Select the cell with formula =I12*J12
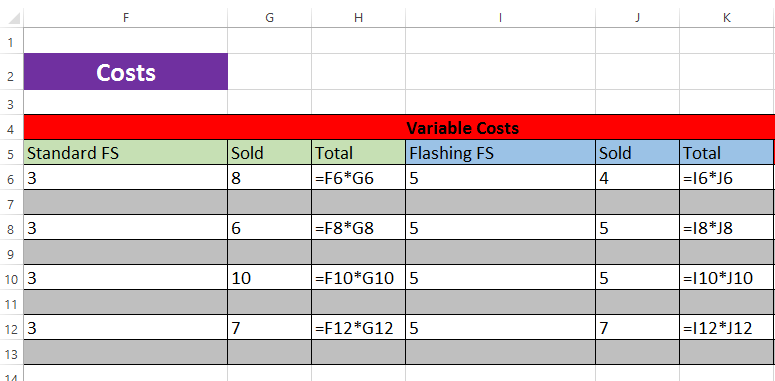 pyautogui.click(x=727, y=328)
